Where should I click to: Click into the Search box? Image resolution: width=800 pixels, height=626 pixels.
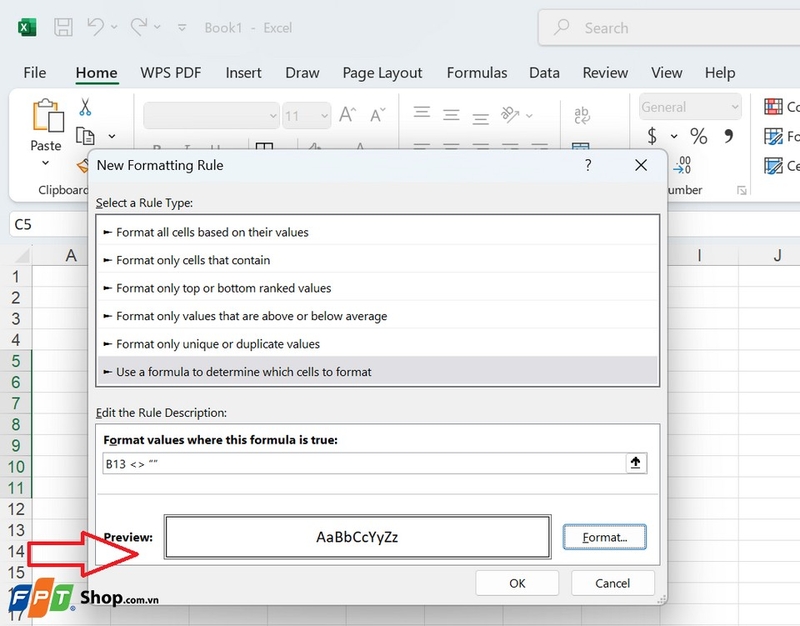pos(668,28)
